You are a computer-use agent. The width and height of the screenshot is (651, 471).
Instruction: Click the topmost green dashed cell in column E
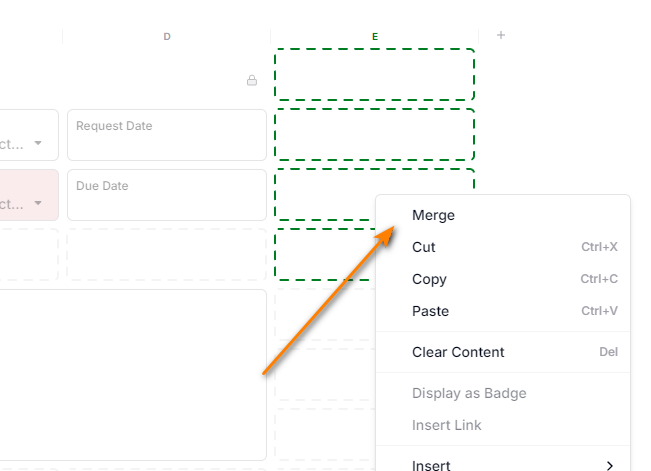pos(374,74)
